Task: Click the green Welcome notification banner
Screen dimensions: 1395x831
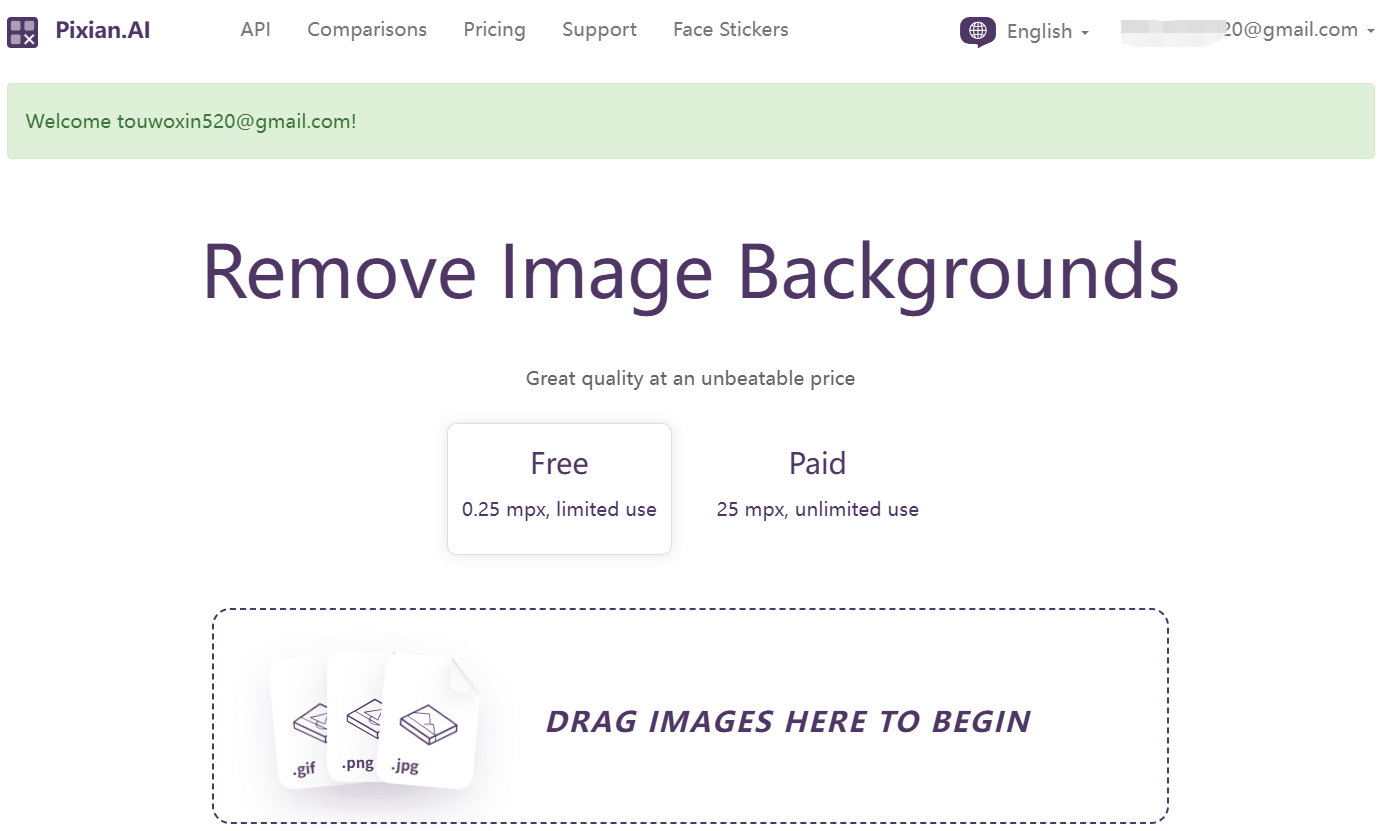Action: tap(690, 121)
